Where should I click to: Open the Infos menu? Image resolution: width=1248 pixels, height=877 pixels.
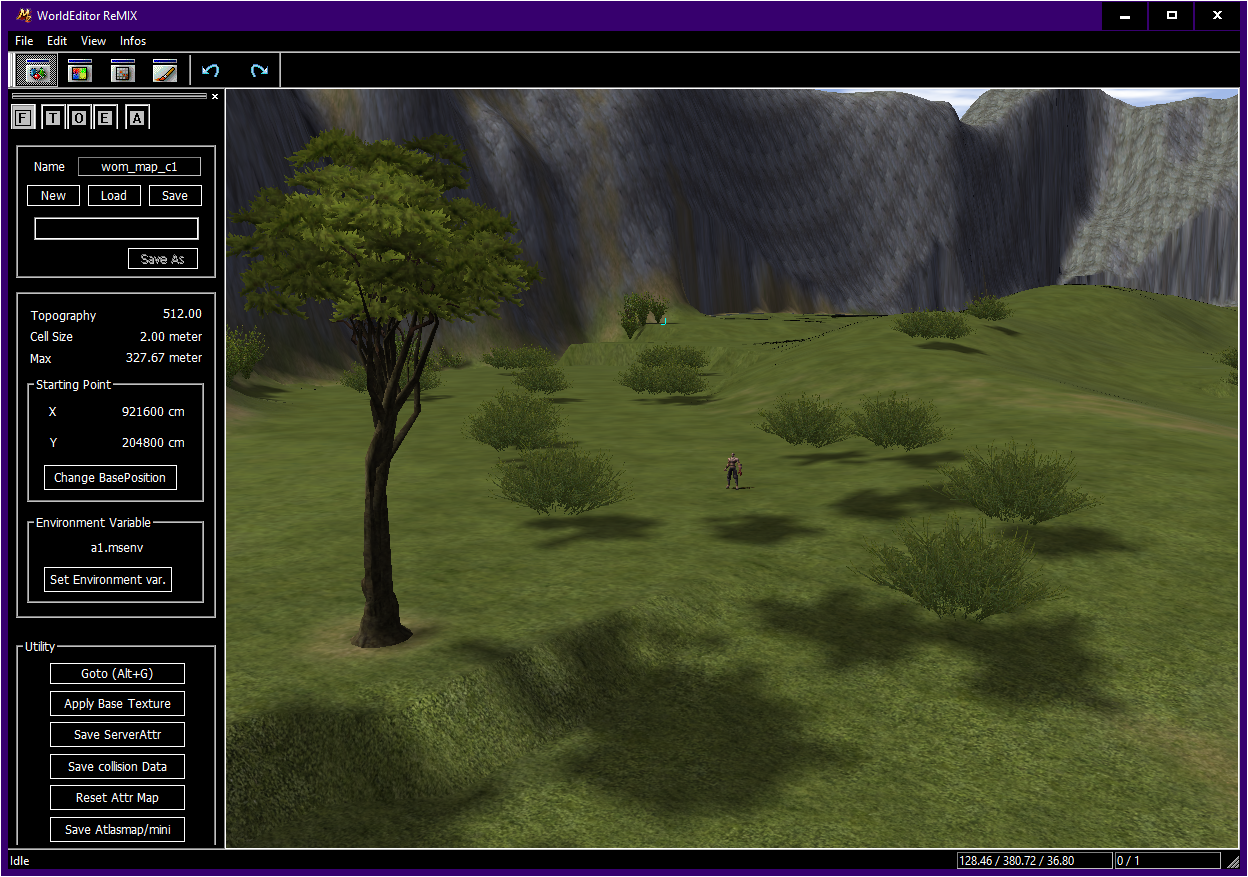pos(133,41)
